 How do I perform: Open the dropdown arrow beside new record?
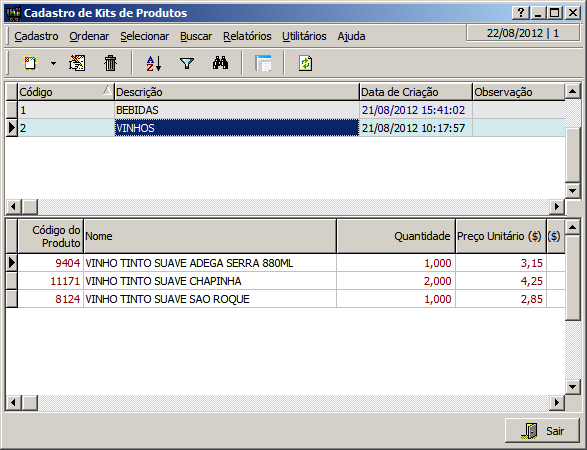pos(54,63)
